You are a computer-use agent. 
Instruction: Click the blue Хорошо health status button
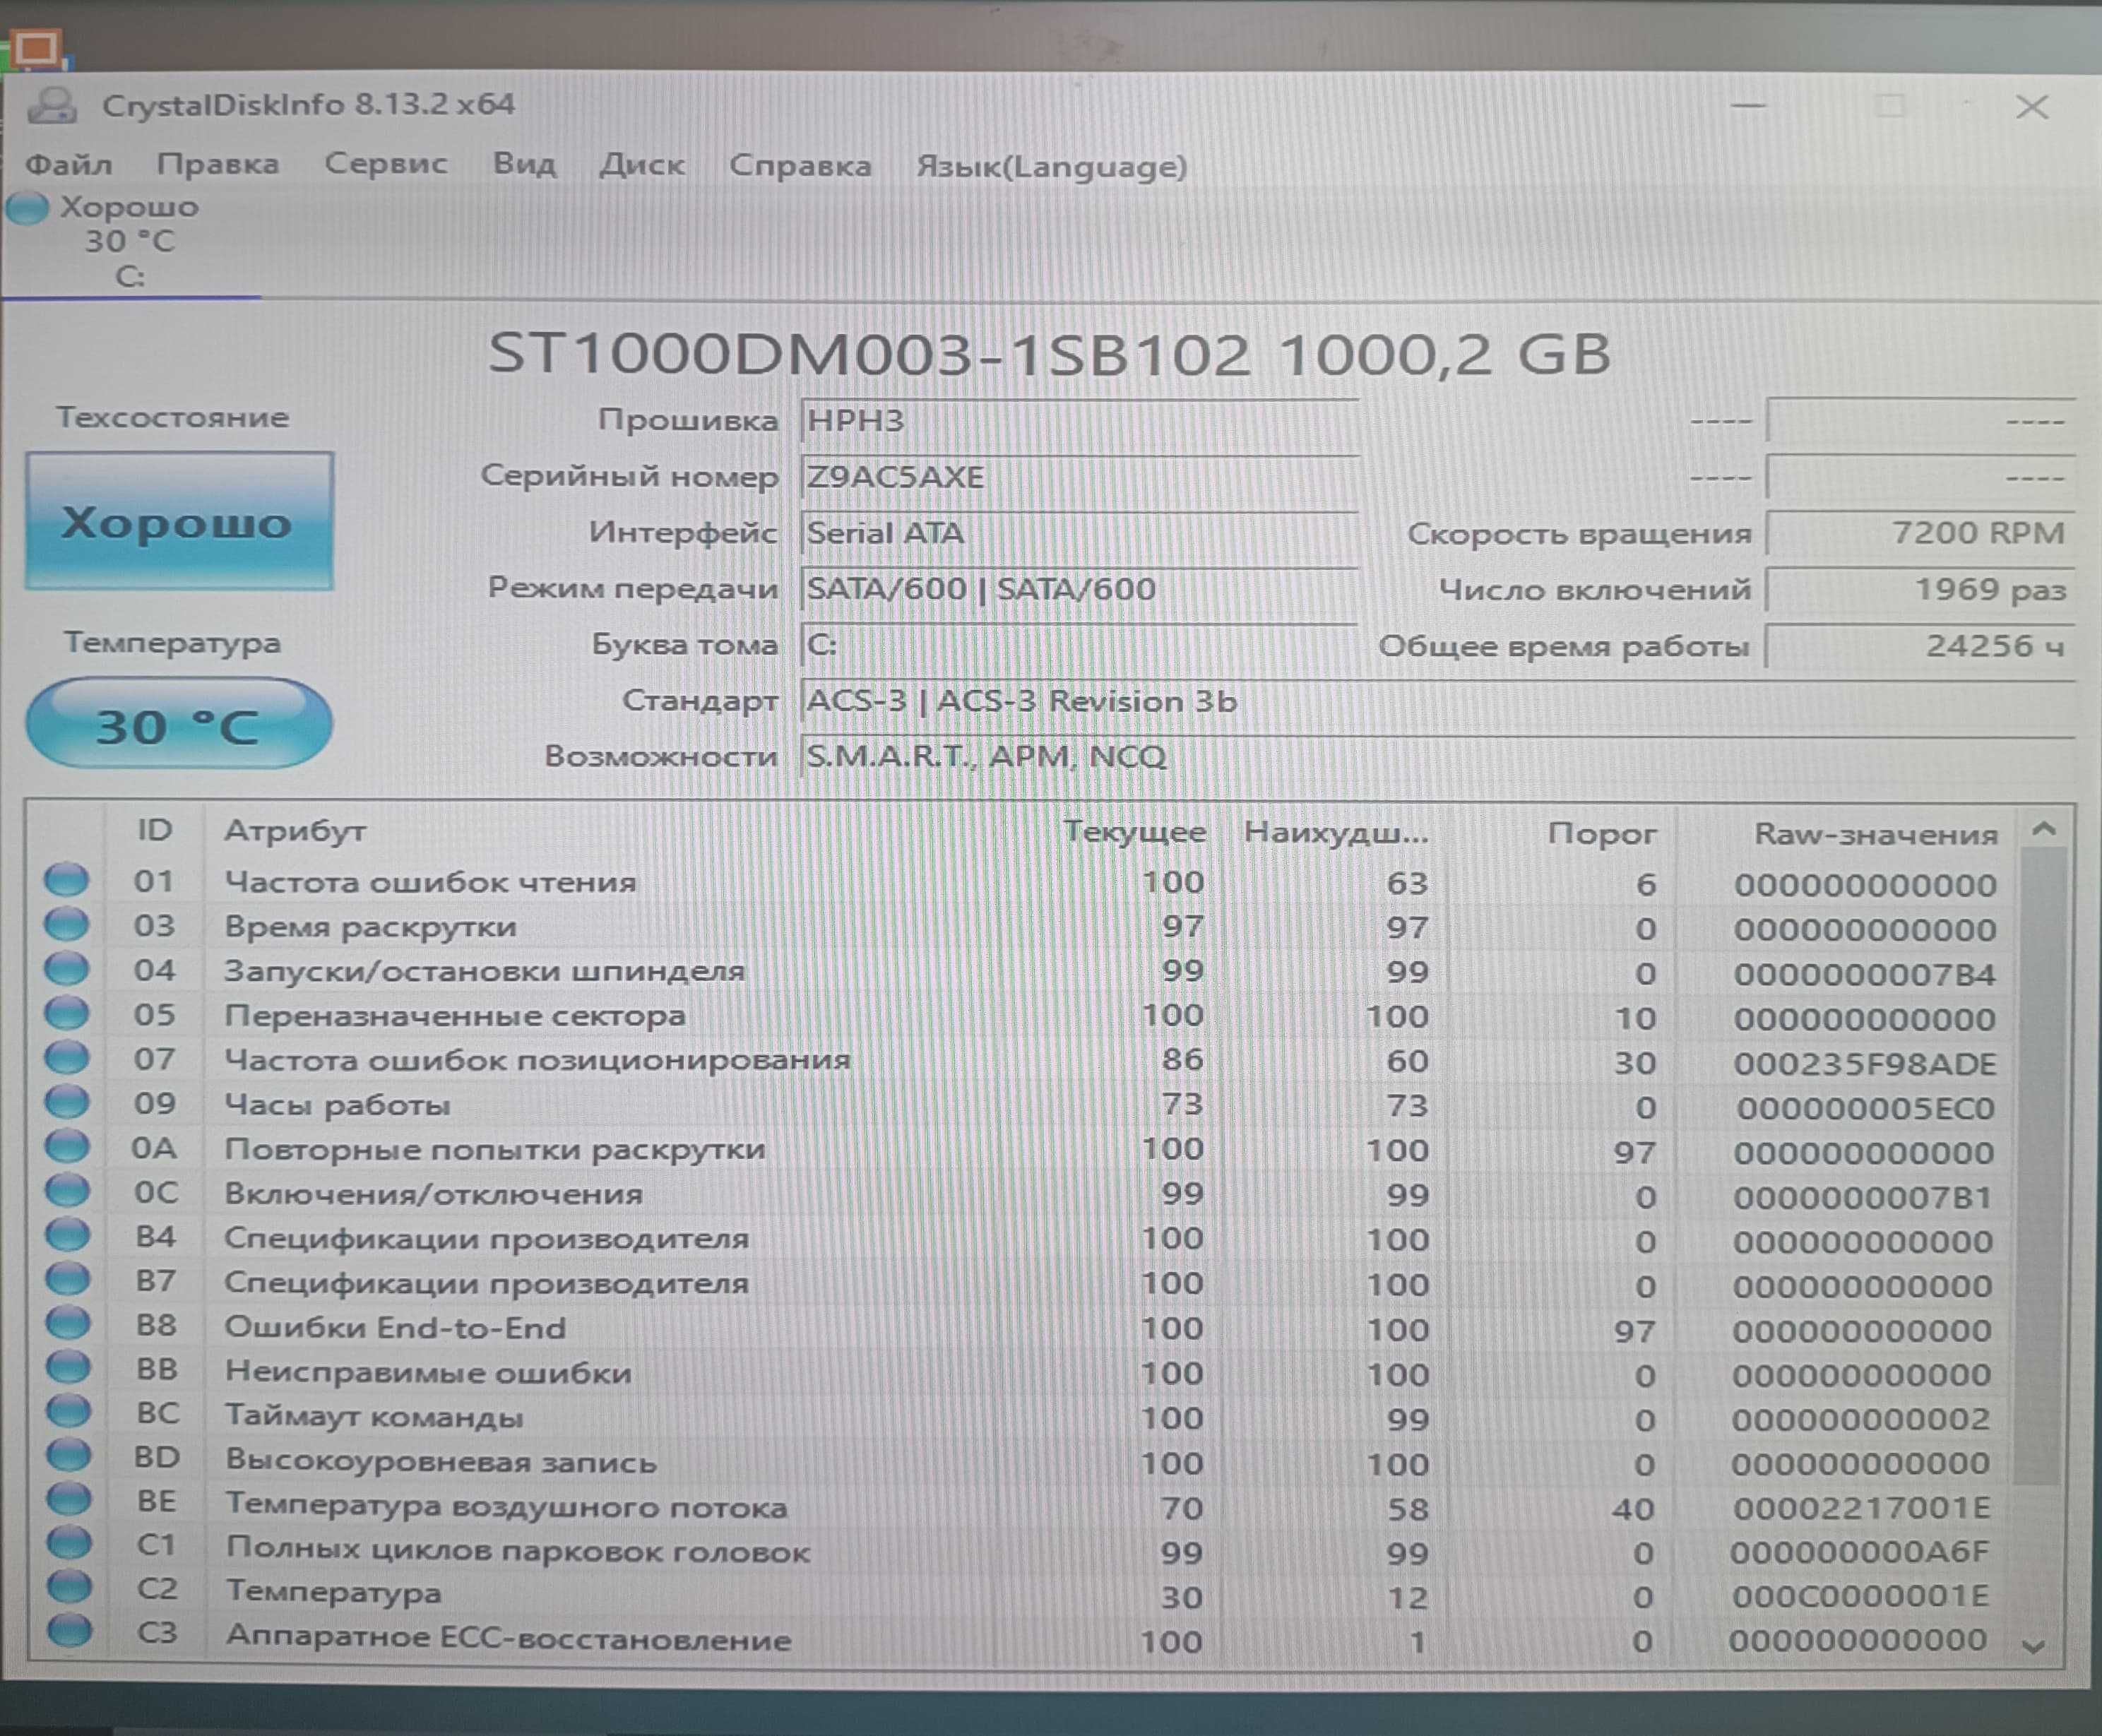click(180, 521)
